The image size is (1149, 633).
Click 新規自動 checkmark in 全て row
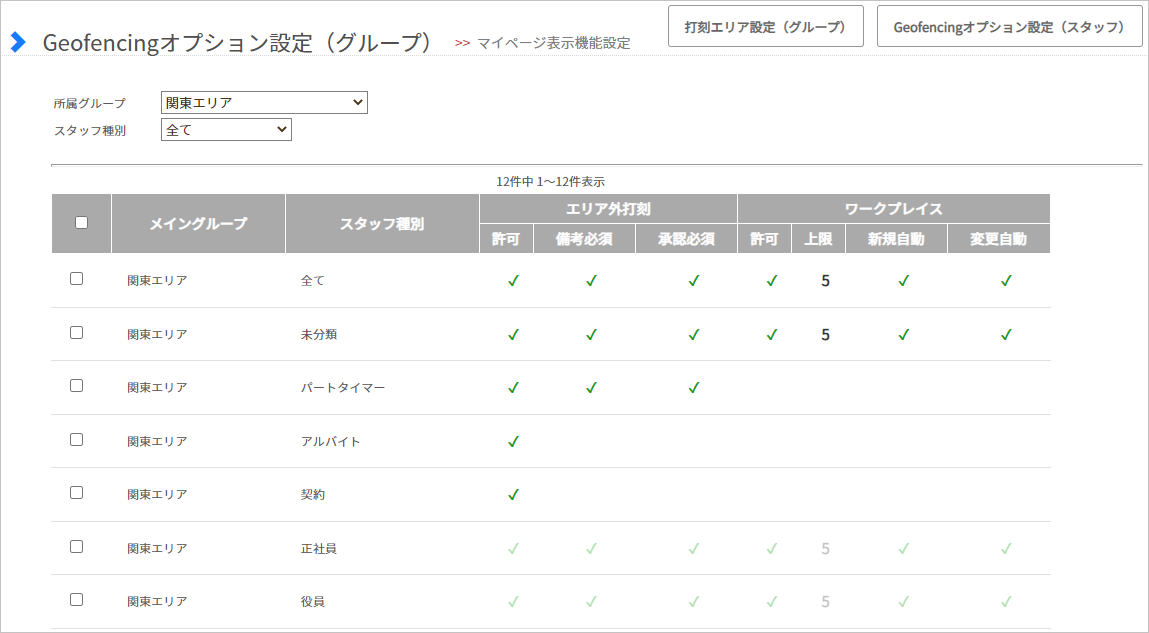904,280
